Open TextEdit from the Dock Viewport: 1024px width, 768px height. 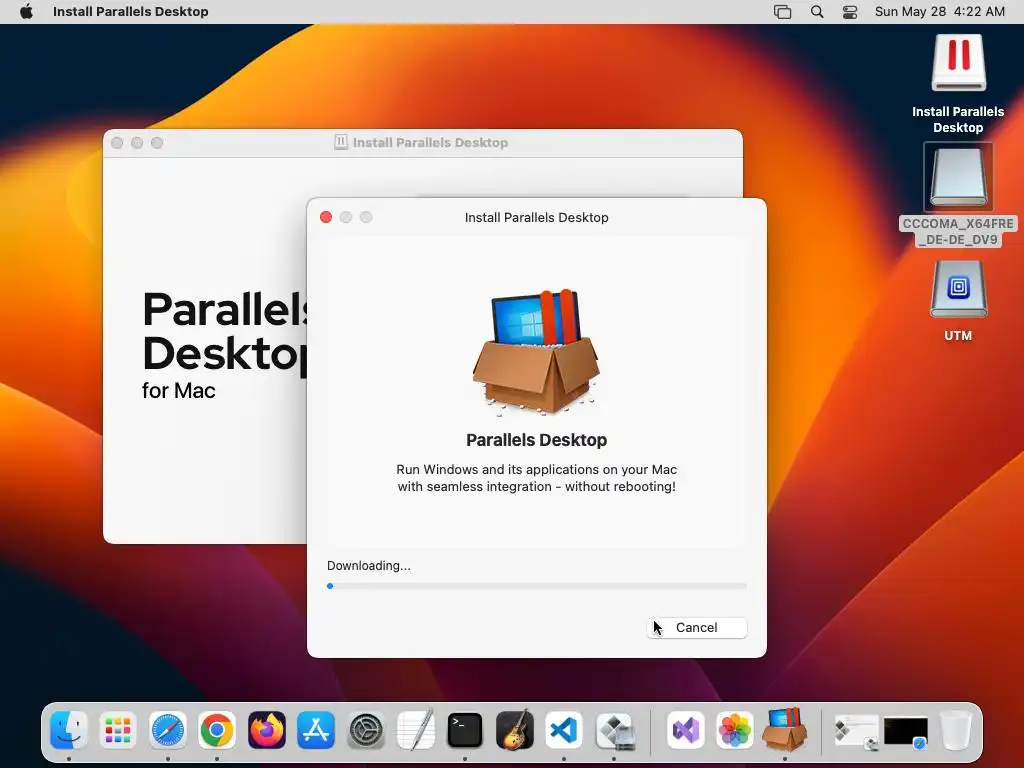point(415,729)
